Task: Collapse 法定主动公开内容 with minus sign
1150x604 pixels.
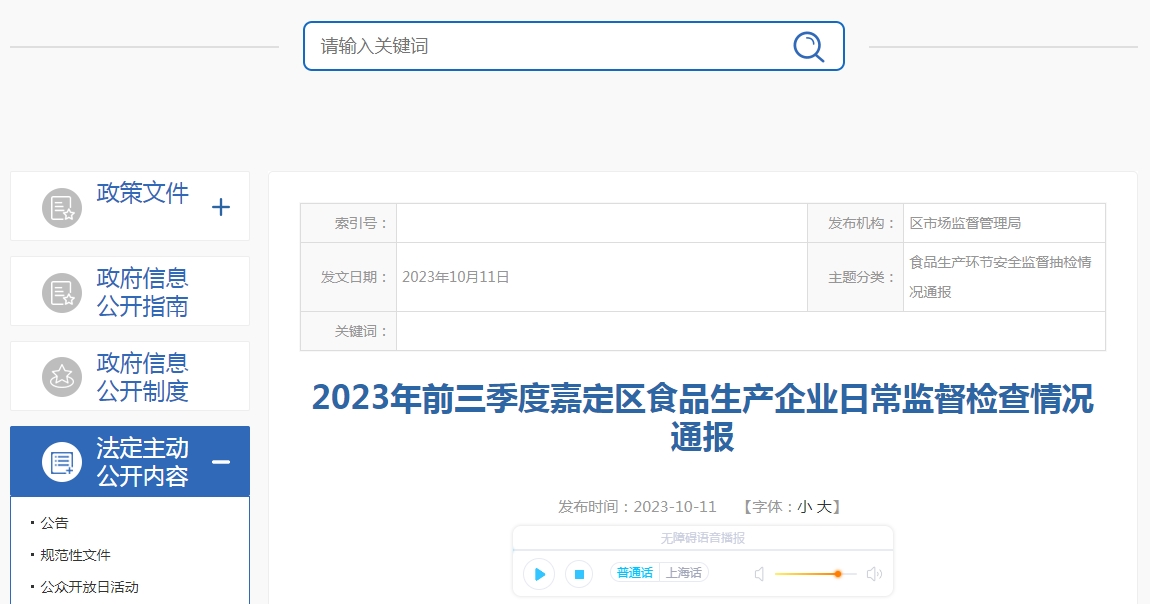Action: tap(221, 462)
